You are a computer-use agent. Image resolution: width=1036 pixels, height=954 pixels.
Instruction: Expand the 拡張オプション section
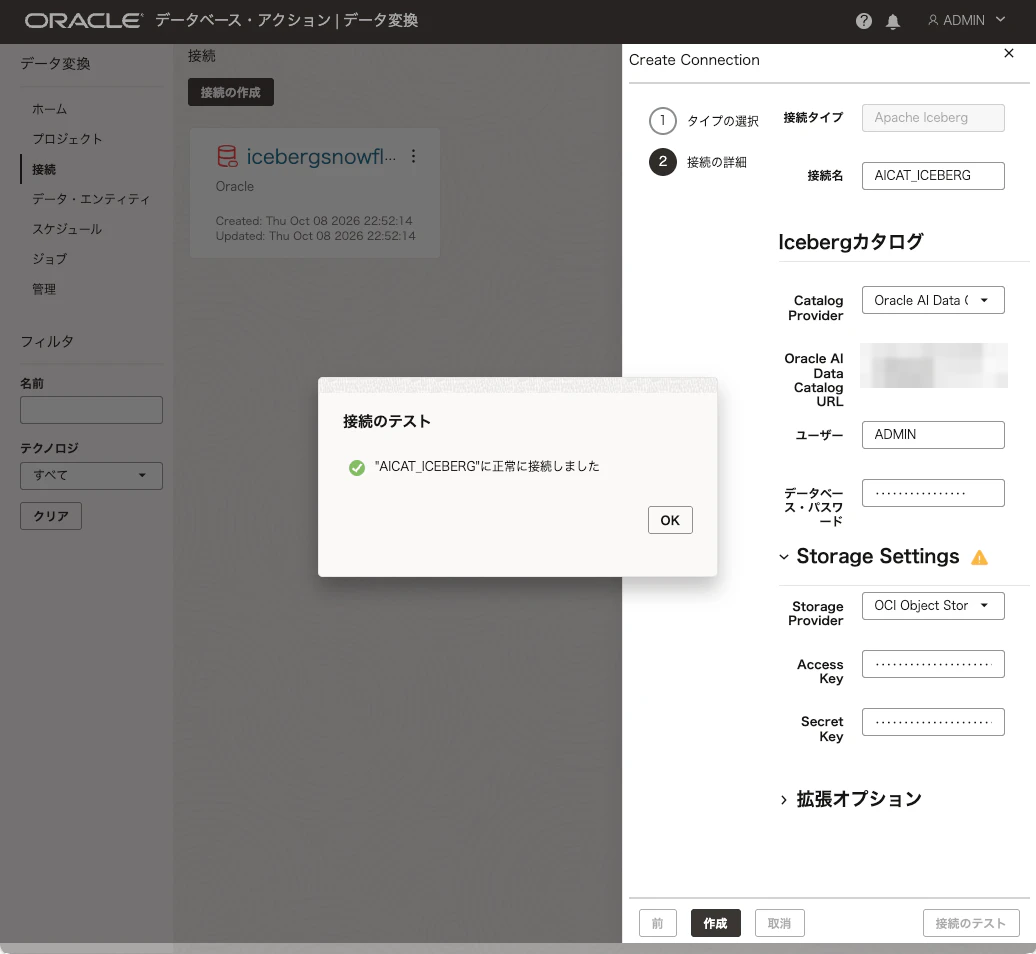[784, 799]
